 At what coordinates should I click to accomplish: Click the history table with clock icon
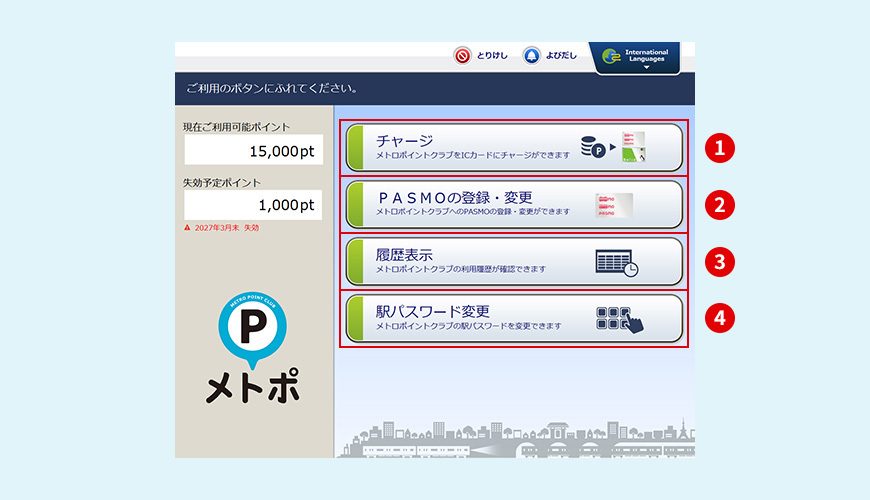coord(616,262)
